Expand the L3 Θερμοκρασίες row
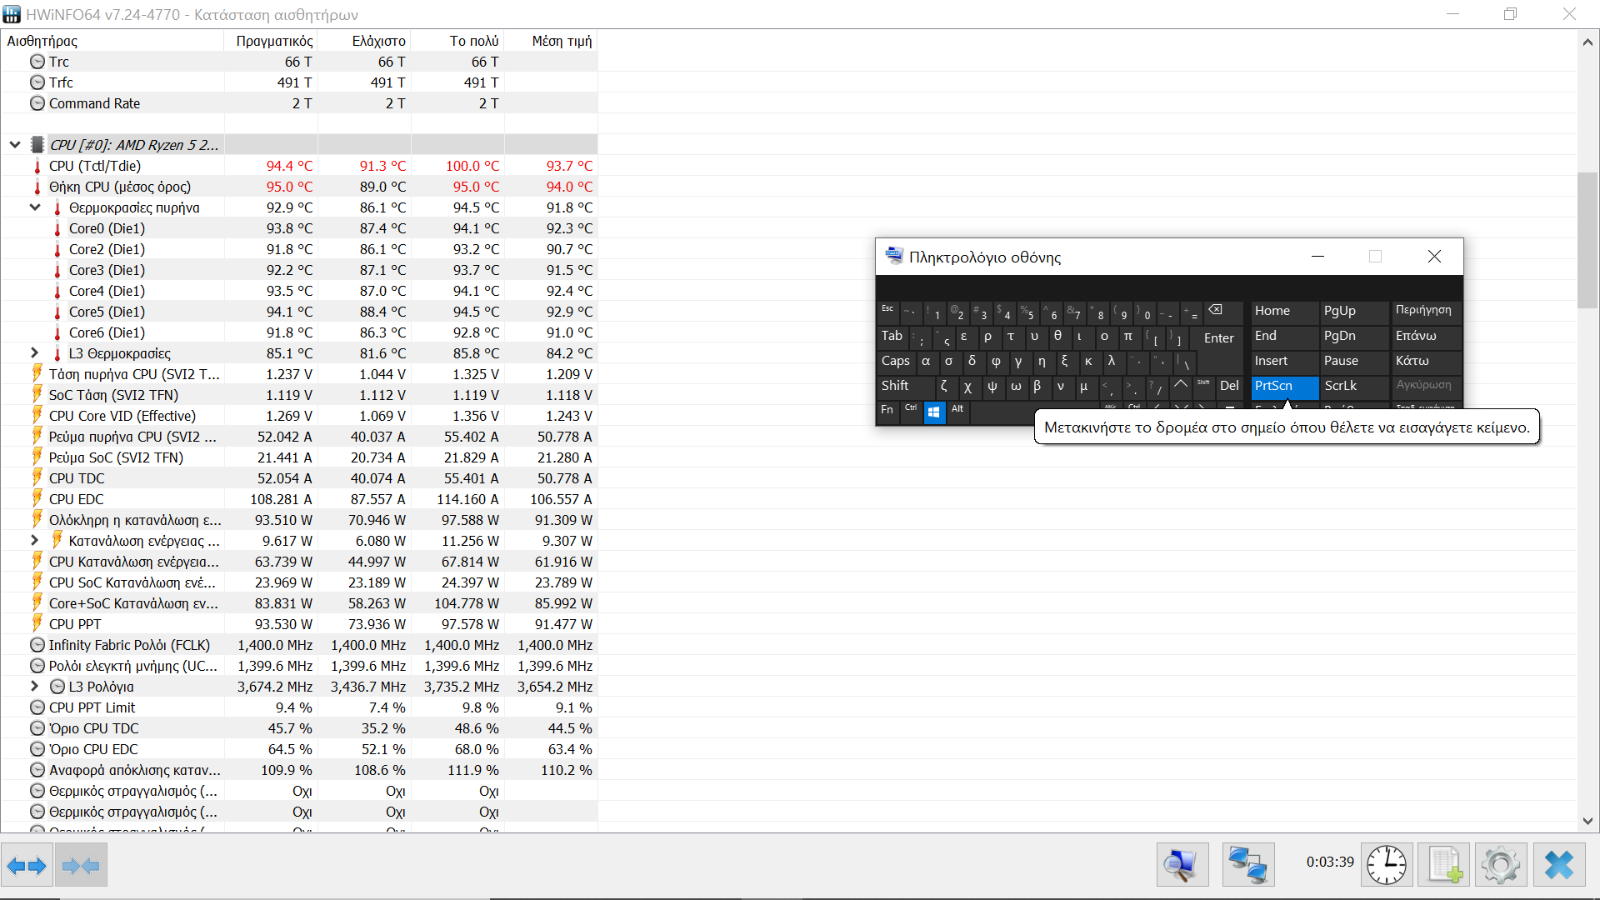 pyautogui.click(x=35, y=353)
